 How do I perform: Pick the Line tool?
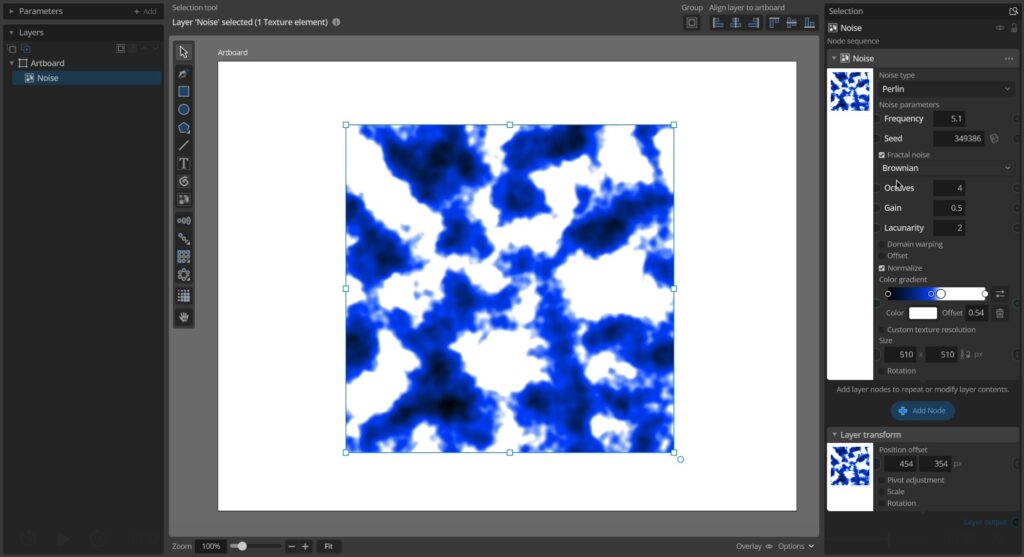click(184, 145)
